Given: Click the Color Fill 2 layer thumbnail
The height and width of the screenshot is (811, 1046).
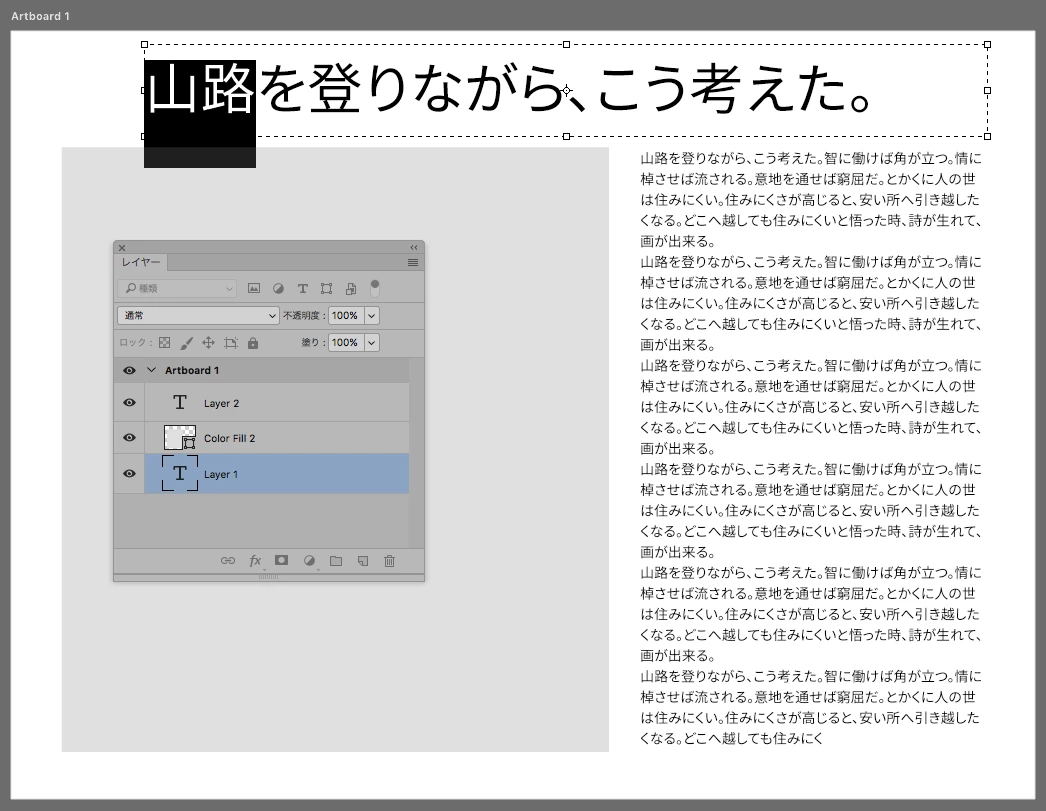Looking at the screenshot, I should (x=180, y=438).
